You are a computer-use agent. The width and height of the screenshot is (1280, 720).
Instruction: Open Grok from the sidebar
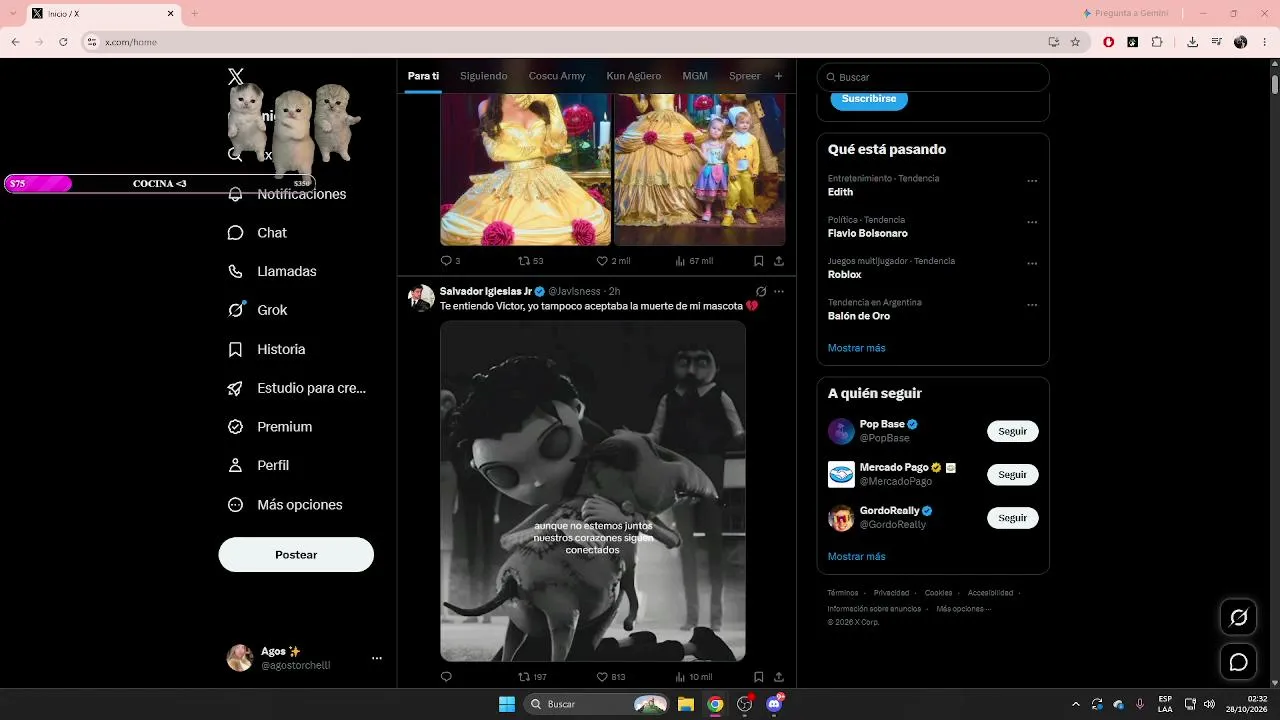tap(258, 310)
